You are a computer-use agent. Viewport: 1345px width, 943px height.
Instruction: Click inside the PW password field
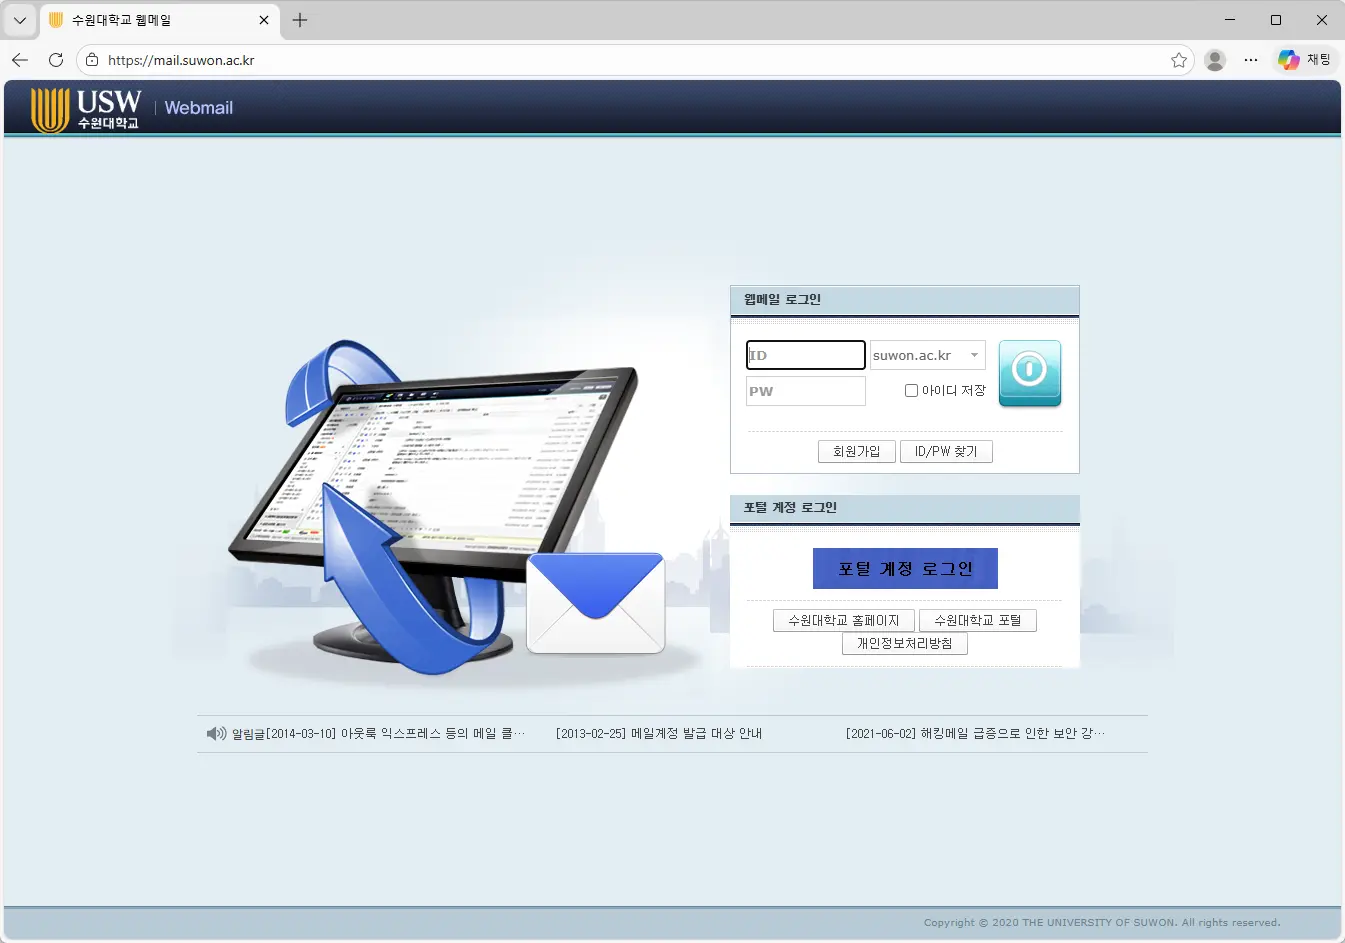click(805, 391)
